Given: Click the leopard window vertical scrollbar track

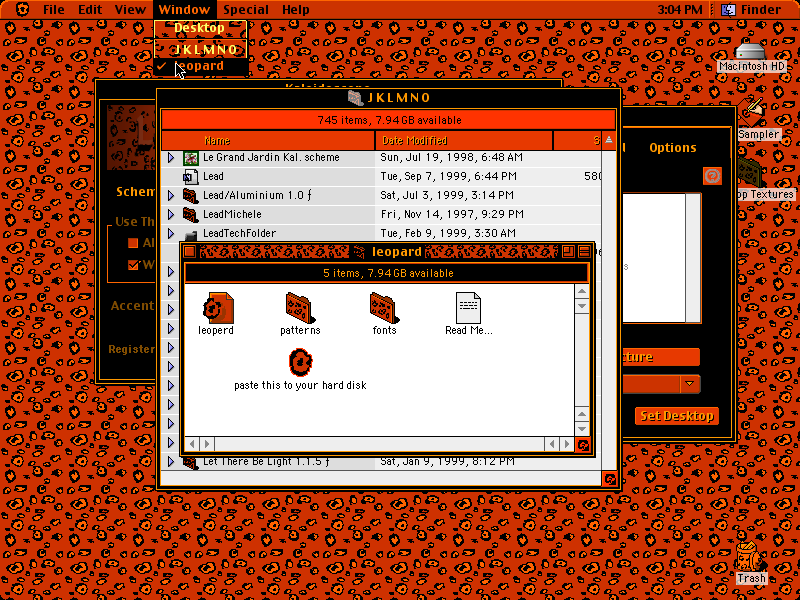Looking at the screenshot, I should [582, 360].
